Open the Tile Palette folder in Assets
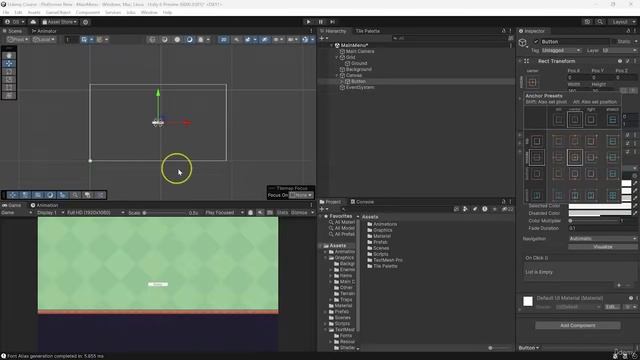Screen dimensions: 640x360 click(x=382, y=266)
